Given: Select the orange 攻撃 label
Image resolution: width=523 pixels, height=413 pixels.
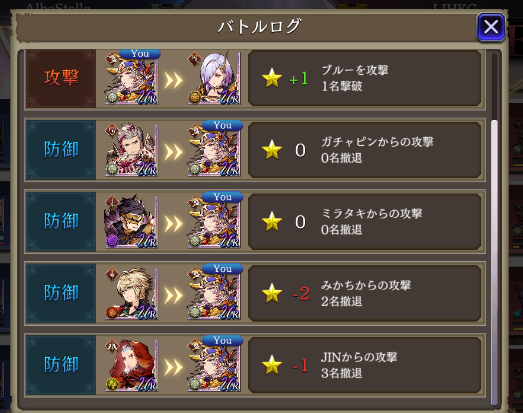Looking at the screenshot, I should click(61, 77).
